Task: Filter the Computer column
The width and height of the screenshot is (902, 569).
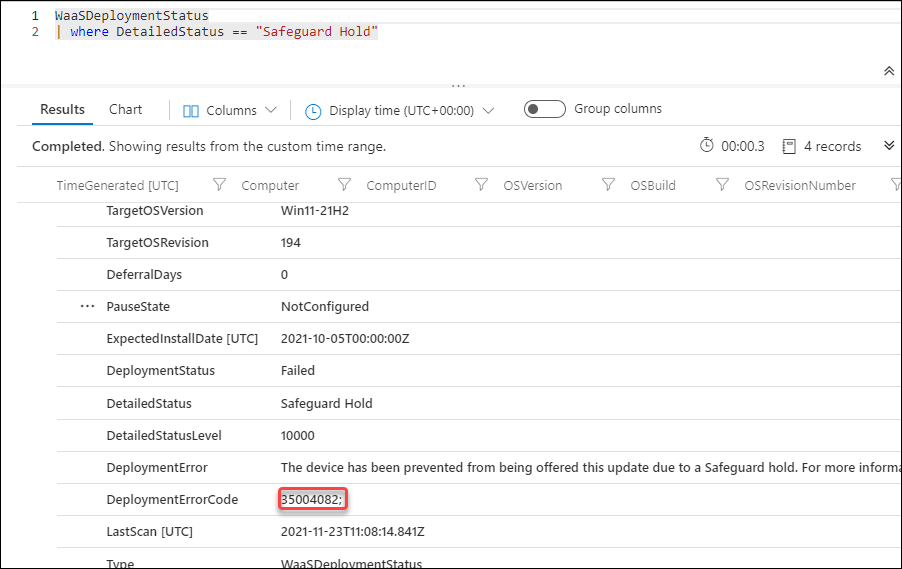Action: pyautogui.click(x=344, y=185)
